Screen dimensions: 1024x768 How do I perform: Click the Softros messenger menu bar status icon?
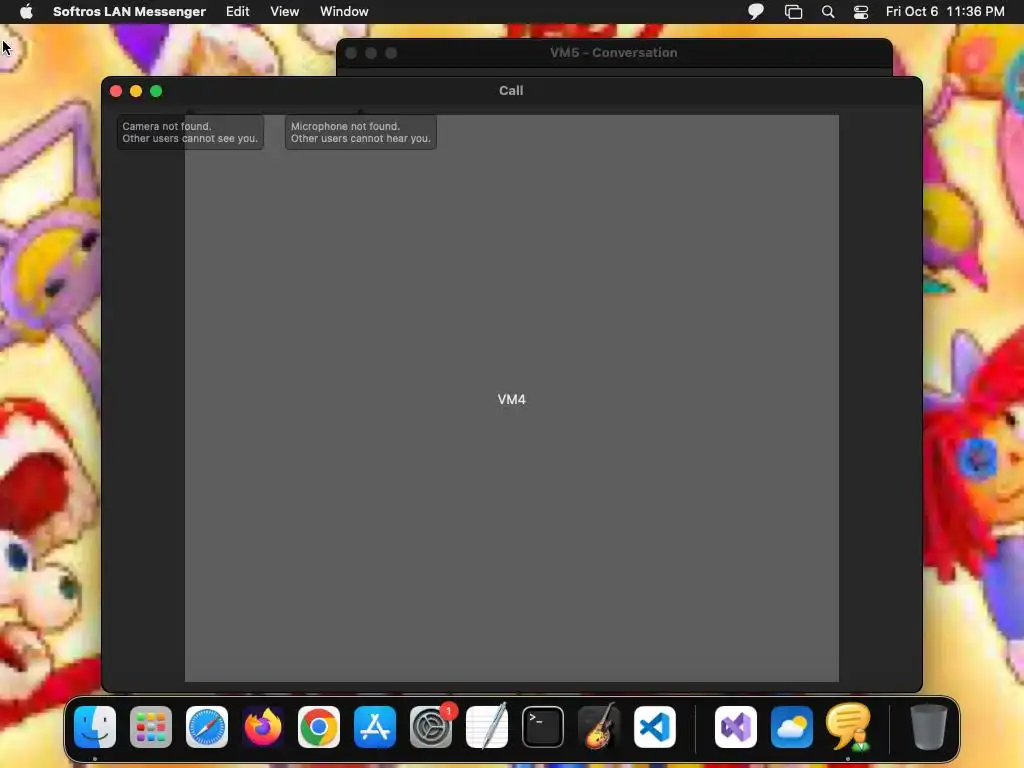click(756, 11)
